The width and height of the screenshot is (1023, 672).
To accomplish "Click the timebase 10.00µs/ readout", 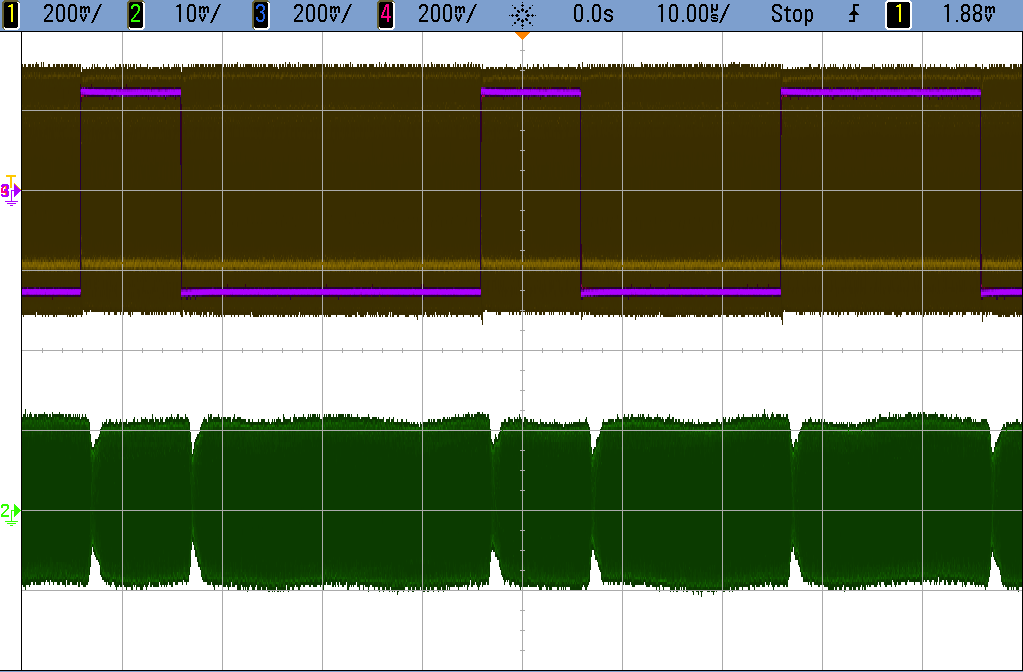I will coord(693,14).
